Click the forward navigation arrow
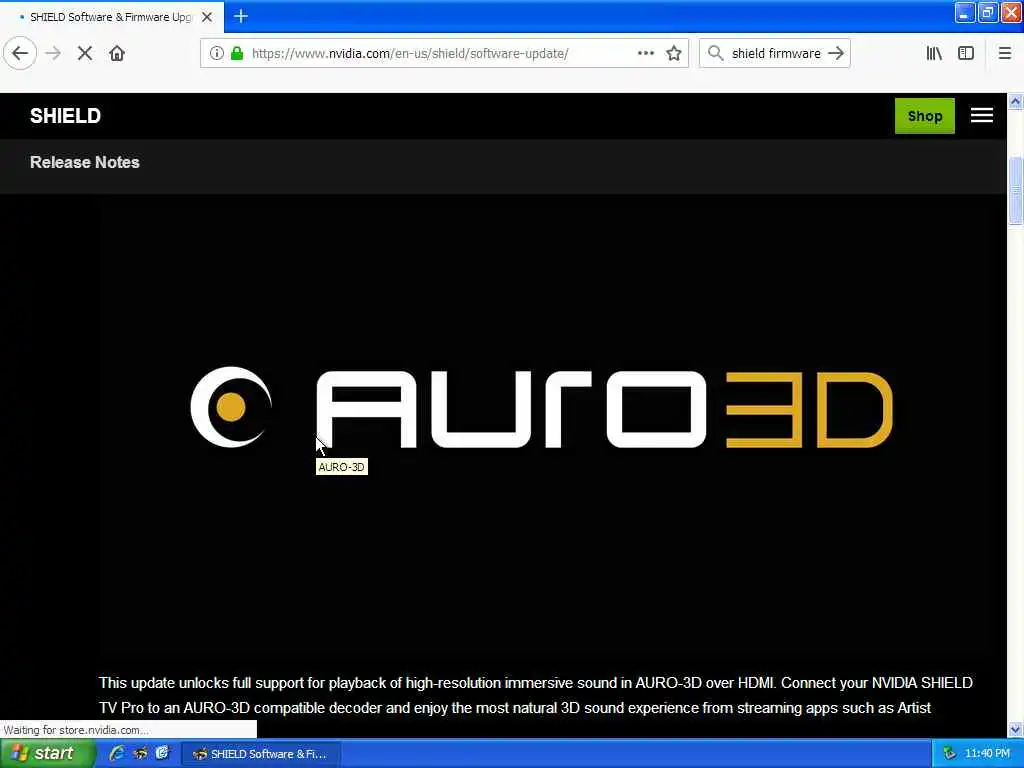The image size is (1024, 768). pos(54,54)
